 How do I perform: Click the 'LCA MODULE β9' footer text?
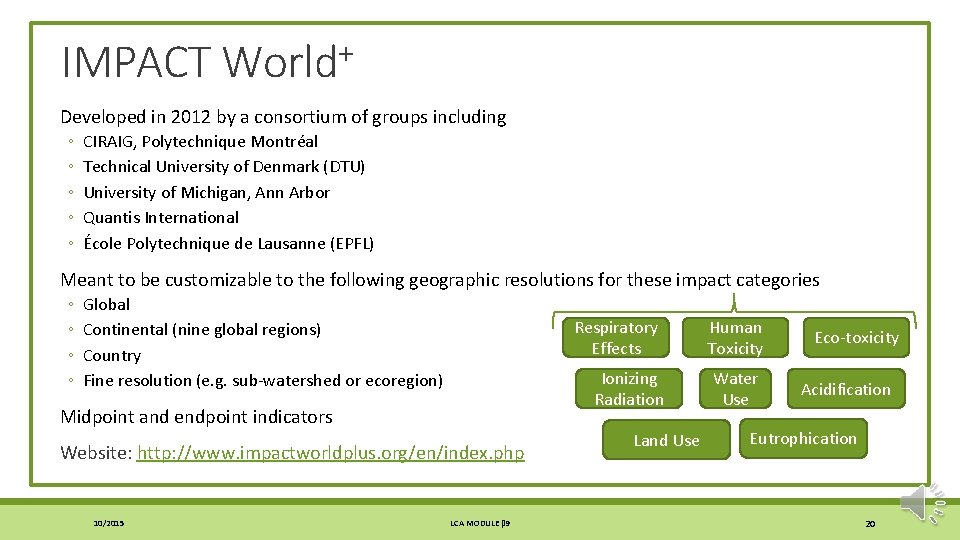click(480, 523)
